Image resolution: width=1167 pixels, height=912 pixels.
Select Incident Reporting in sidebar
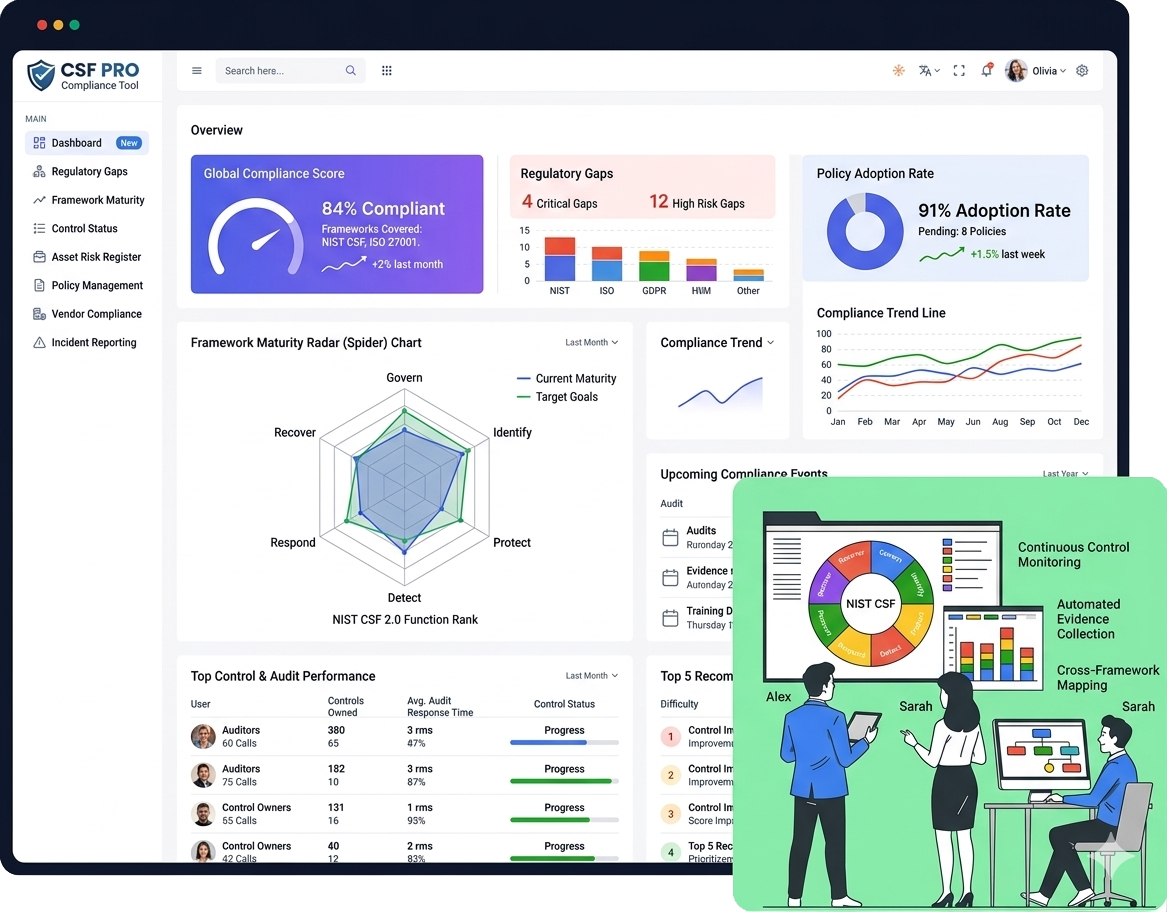point(93,343)
